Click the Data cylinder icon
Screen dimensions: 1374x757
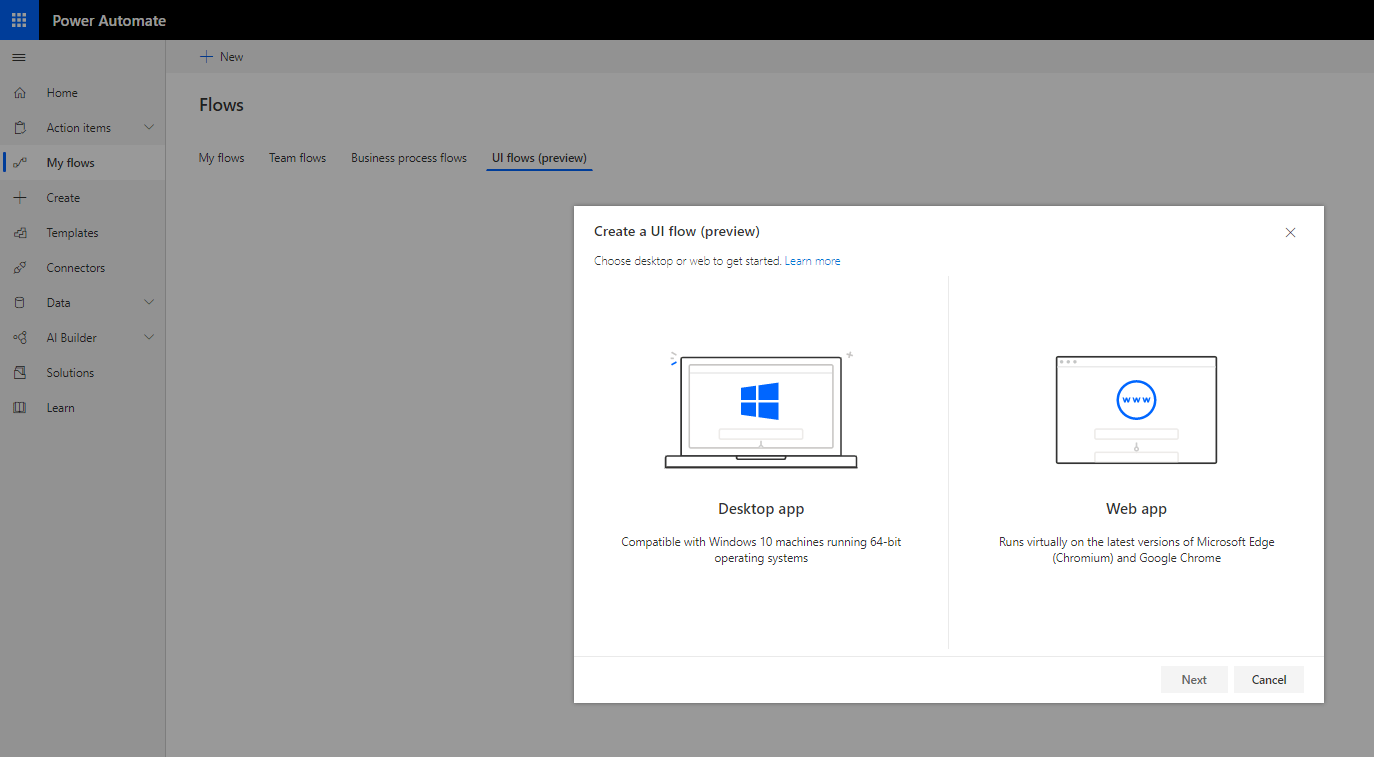tap(20, 303)
